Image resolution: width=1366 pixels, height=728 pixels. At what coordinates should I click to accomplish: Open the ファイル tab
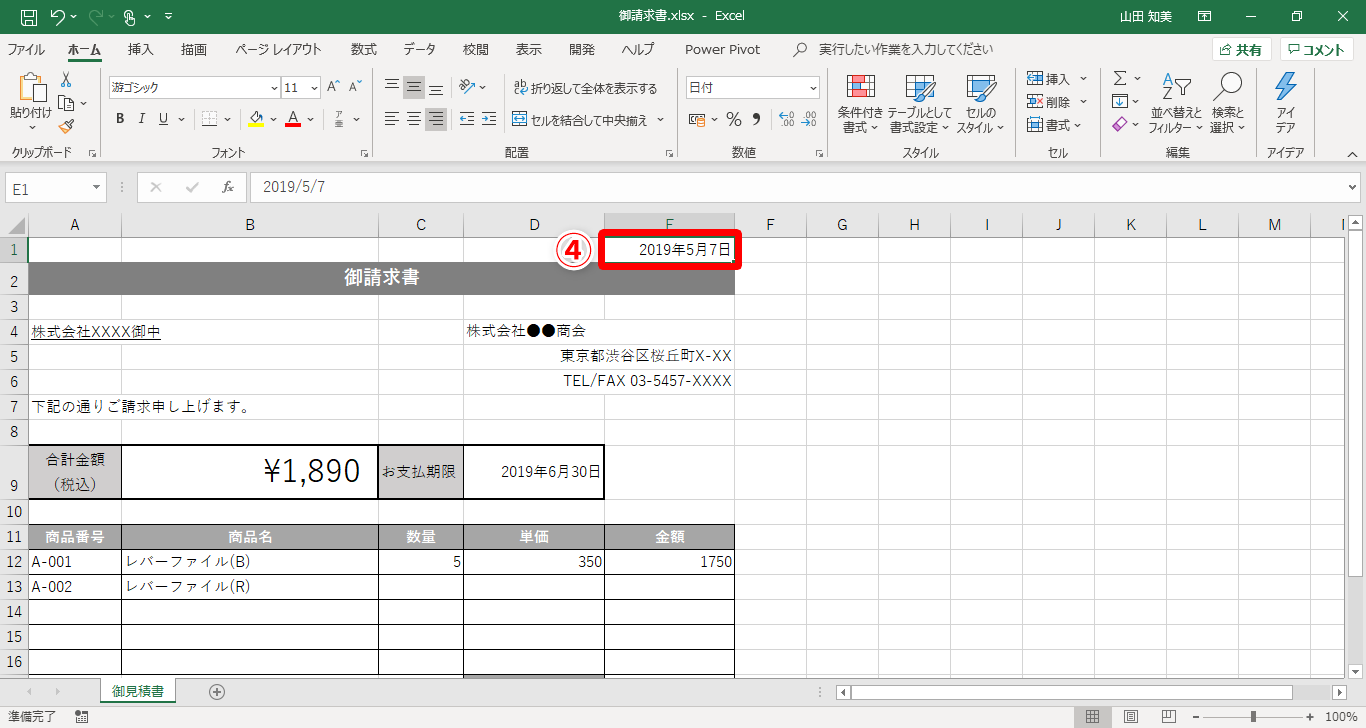(x=26, y=49)
